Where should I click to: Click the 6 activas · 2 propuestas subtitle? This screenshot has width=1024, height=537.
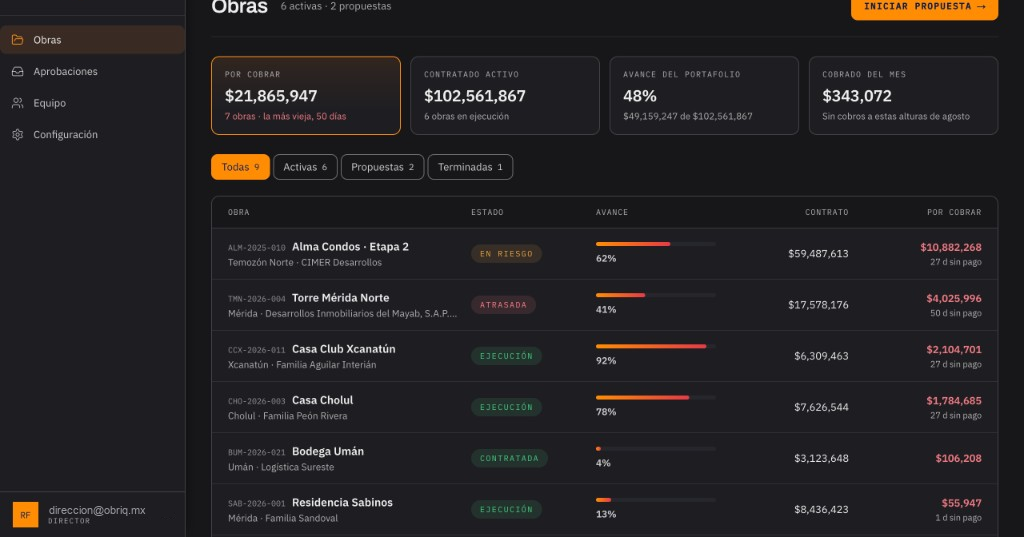[x=336, y=7]
